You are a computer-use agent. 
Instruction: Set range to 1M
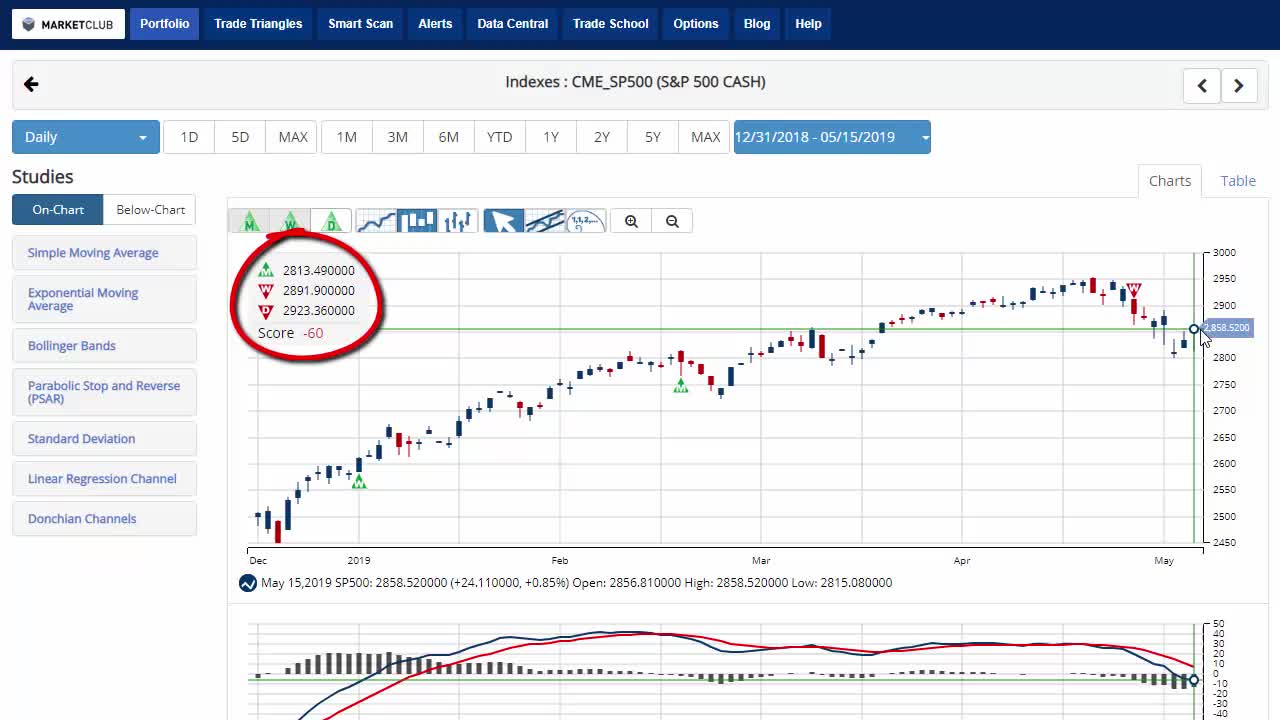(347, 137)
